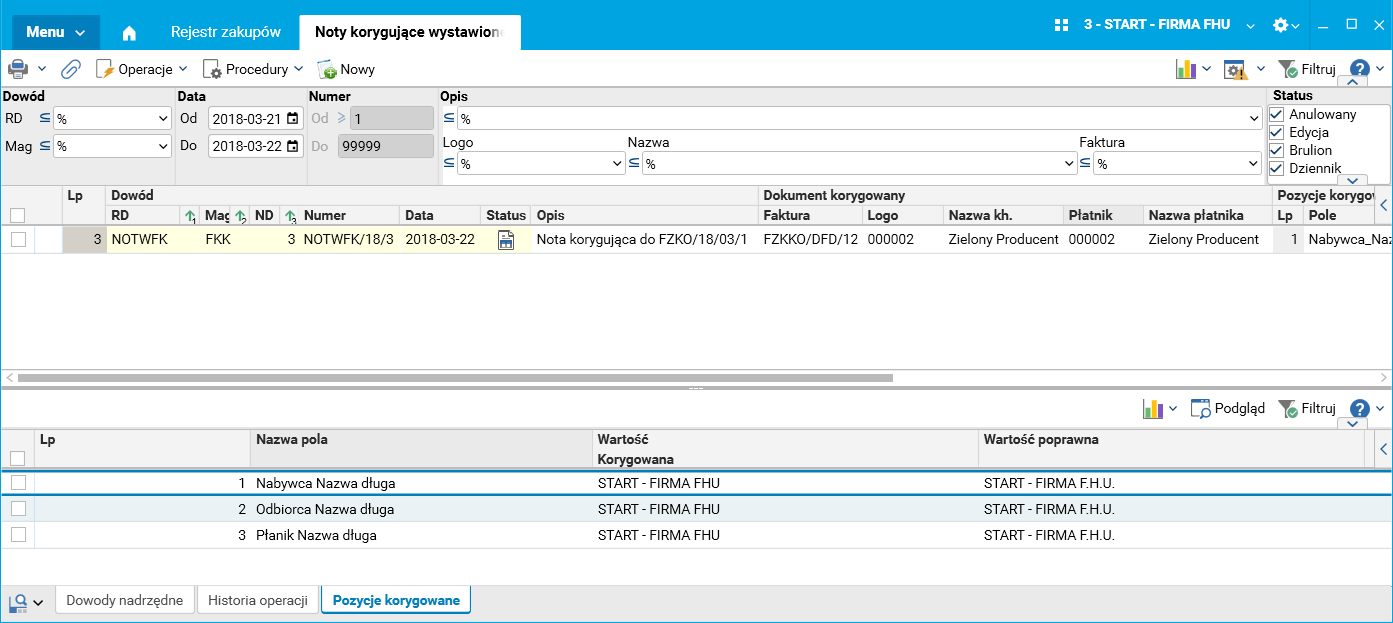Click the home icon tab
This screenshot has height=623, width=1393.
pyautogui.click(x=129, y=33)
